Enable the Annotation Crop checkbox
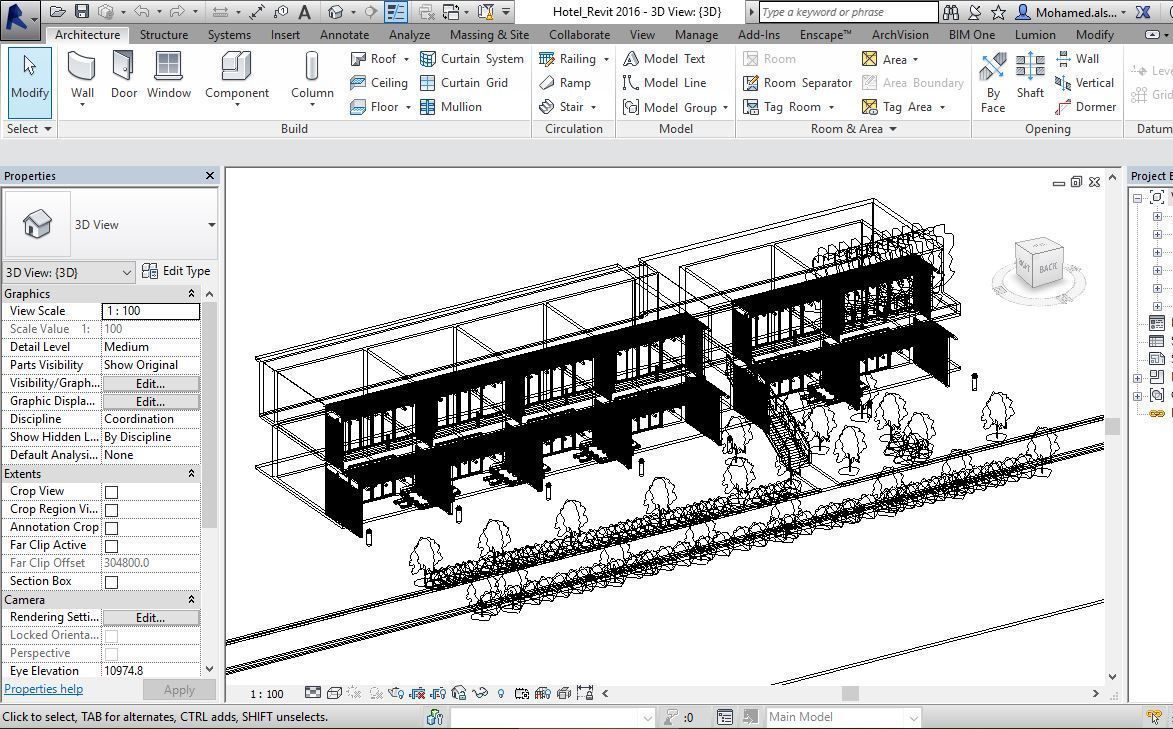Viewport: 1173px width, 729px height. point(111,528)
